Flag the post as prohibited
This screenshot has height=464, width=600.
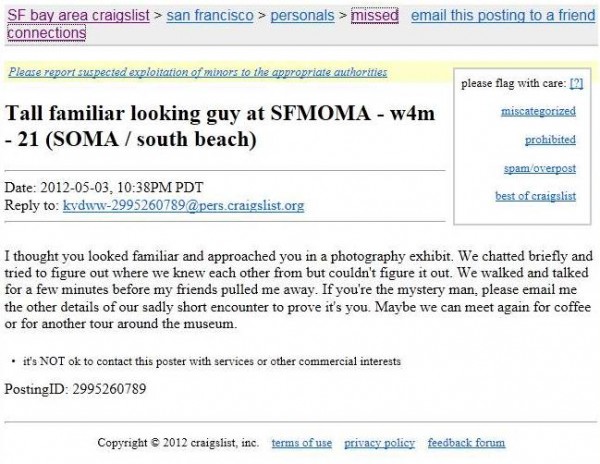click(550, 140)
